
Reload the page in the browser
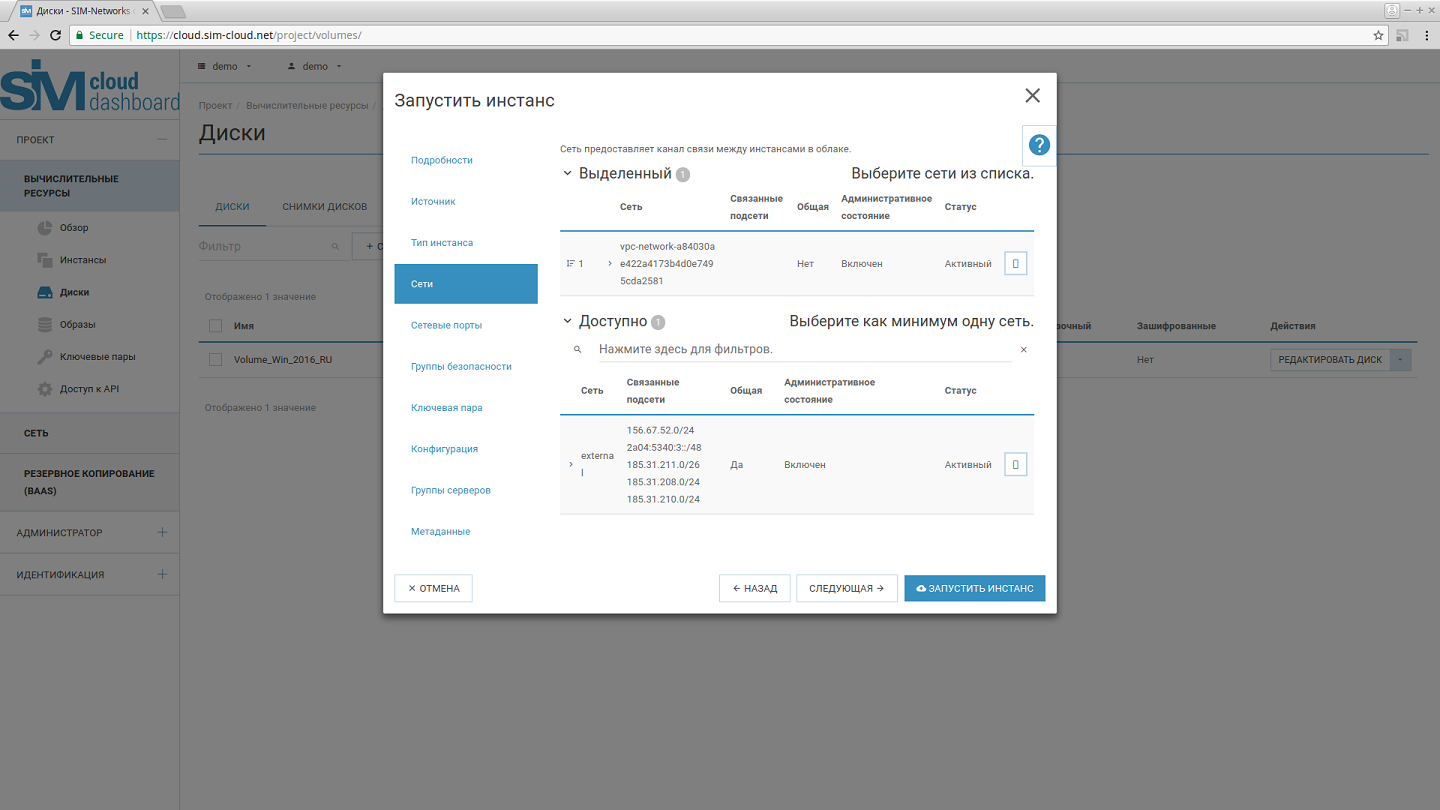56,35
